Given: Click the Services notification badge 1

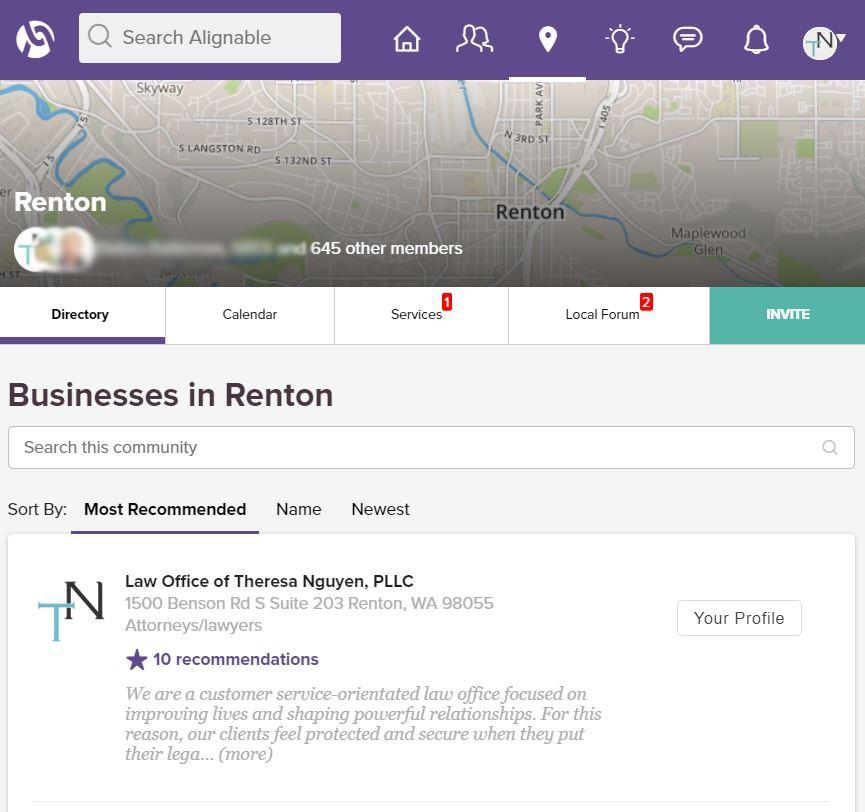Looking at the screenshot, I should [x=447, y=302].
